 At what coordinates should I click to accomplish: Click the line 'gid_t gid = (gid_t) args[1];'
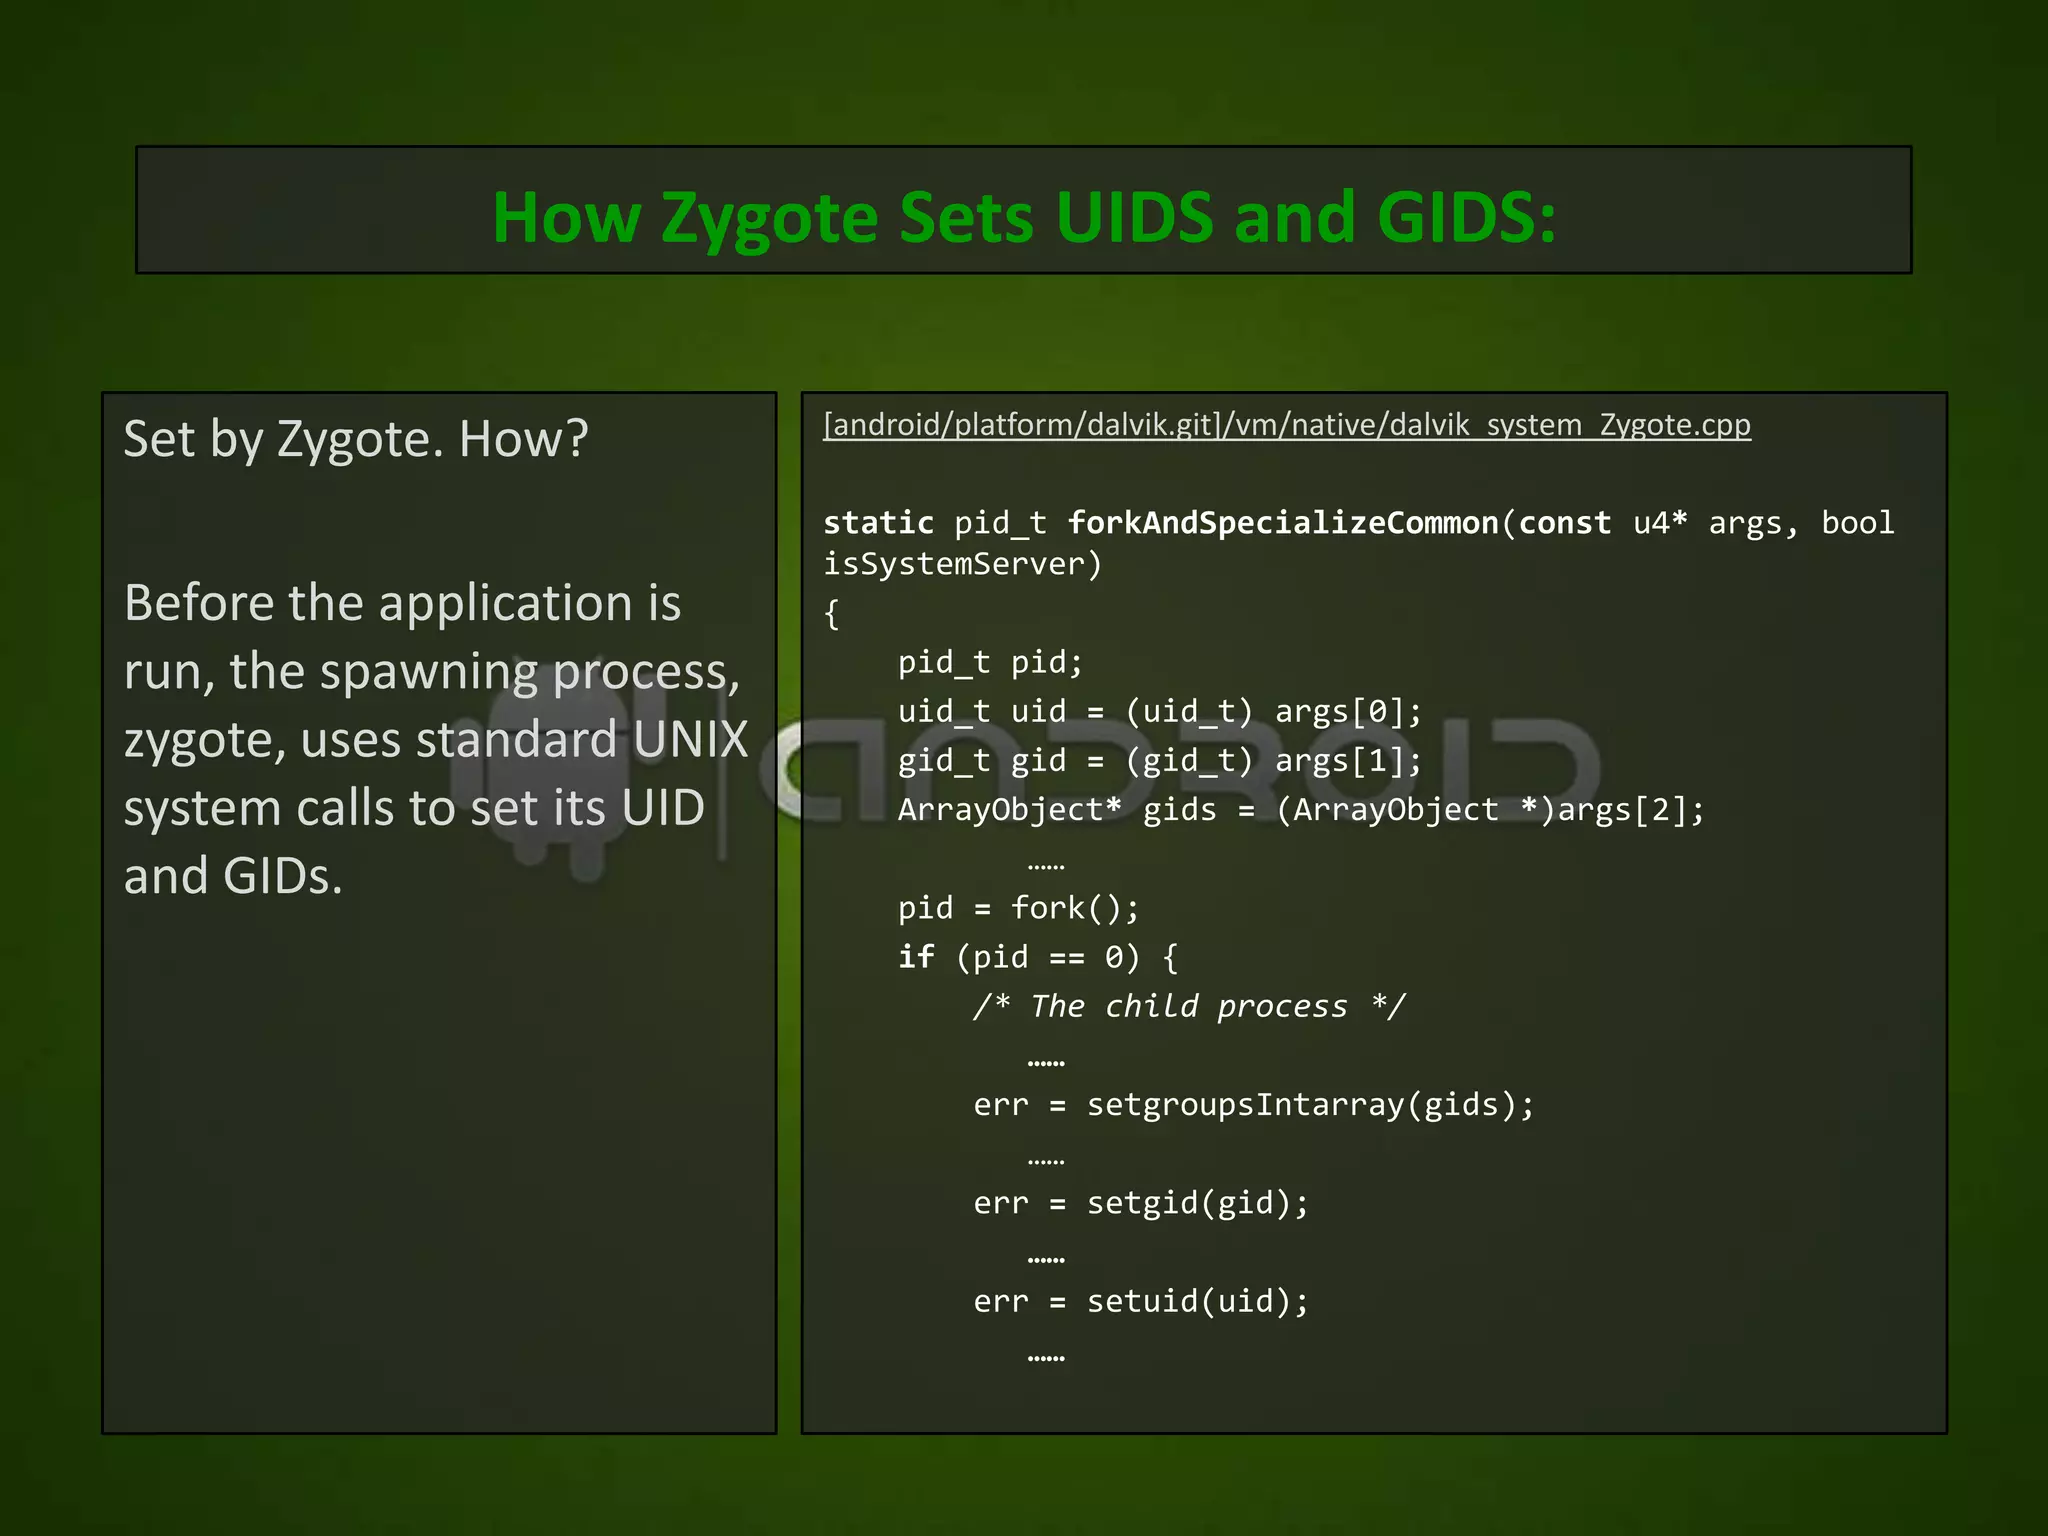(1160, 761)
